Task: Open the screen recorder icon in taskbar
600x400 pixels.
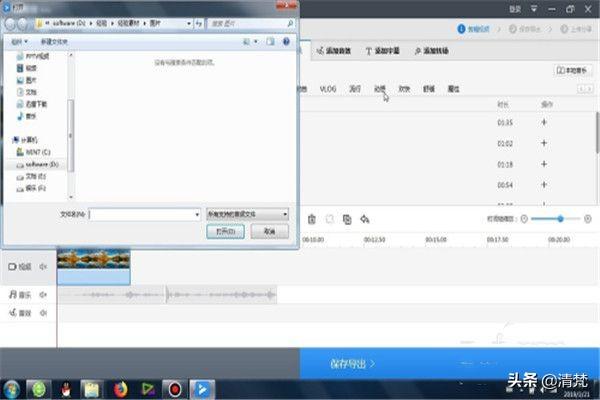Action: click(x=174, y=389)
